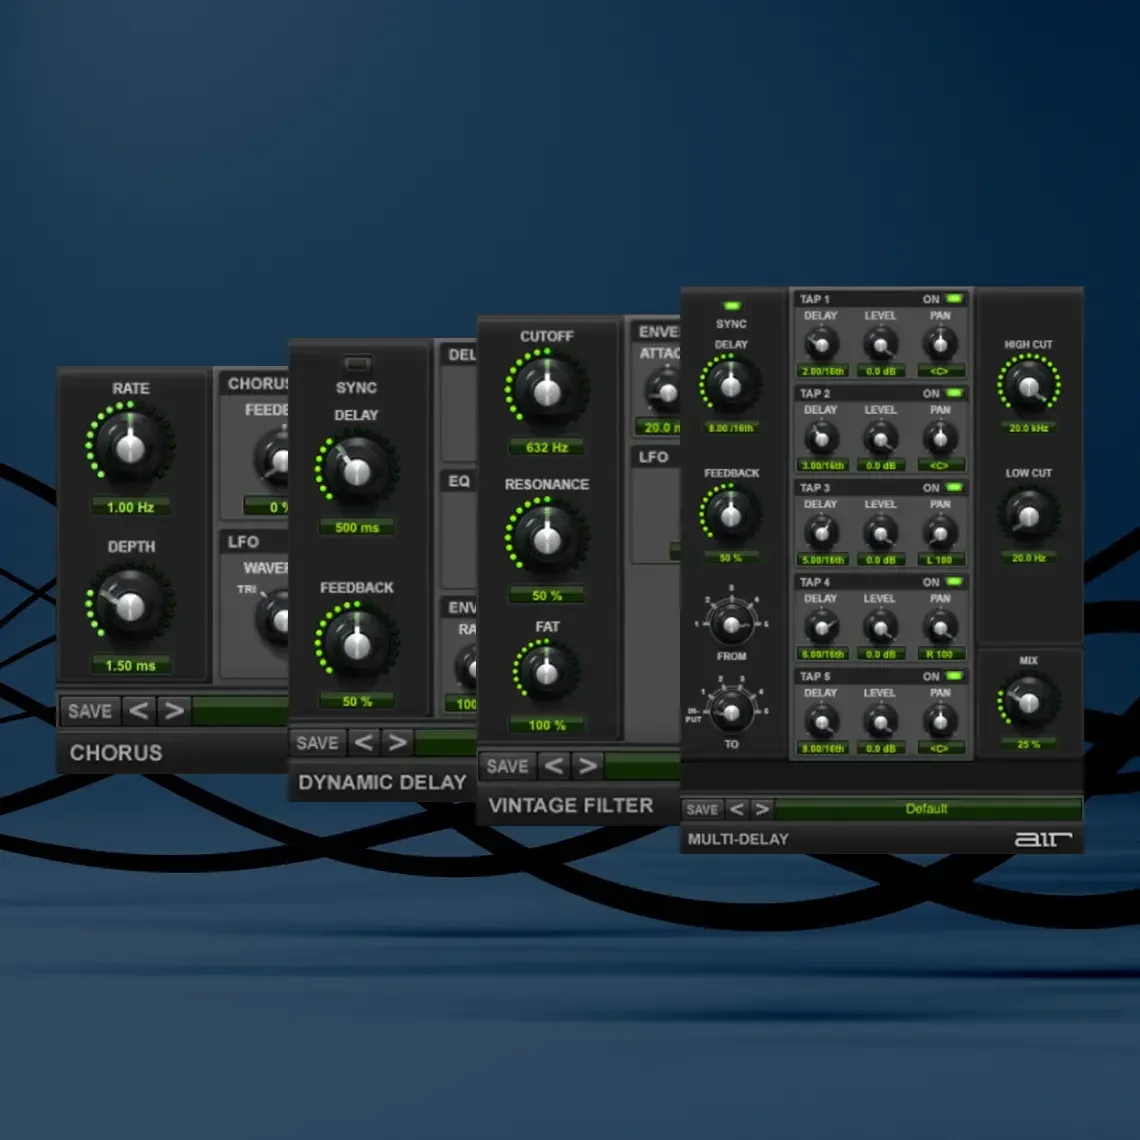Open the Multi-Delay Default preset menu

pos(928,808)
